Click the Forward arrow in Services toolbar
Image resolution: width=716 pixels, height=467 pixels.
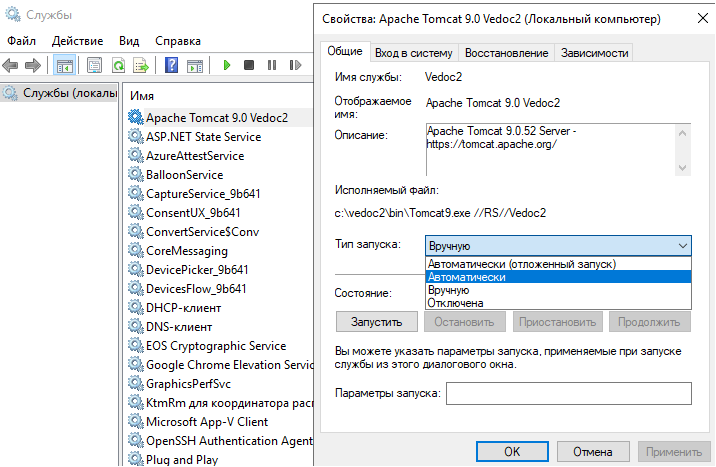(x=33, y=65)
